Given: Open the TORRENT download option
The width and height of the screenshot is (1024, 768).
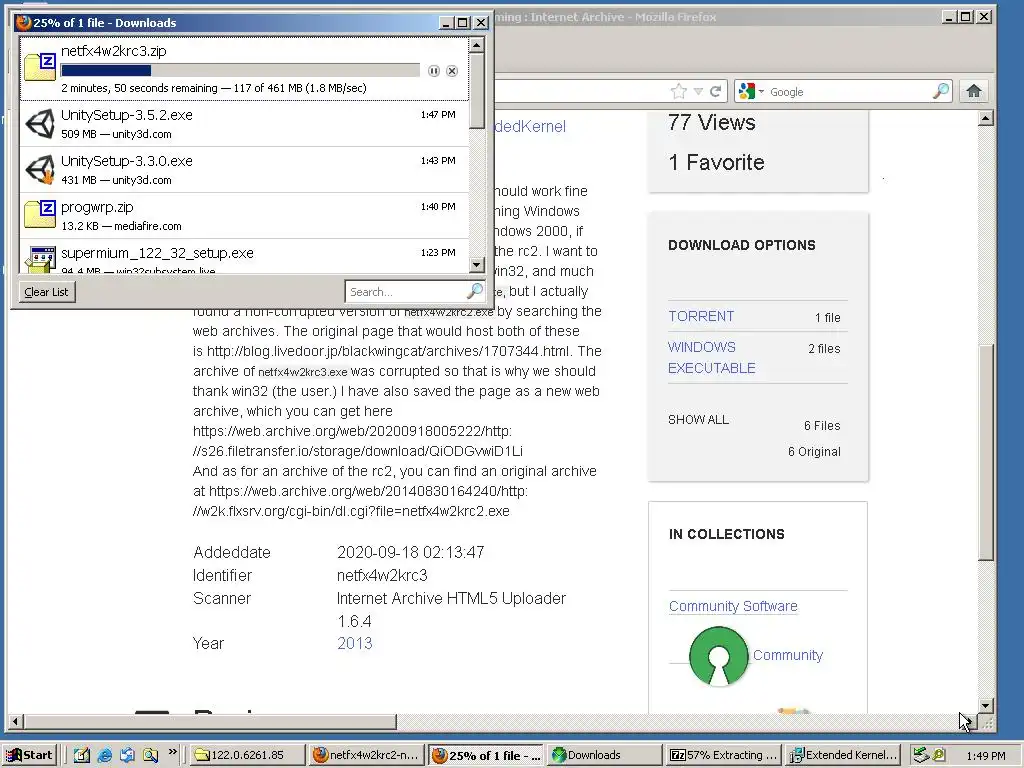Looking at the screenshot, I should click(x=701, y=316).
